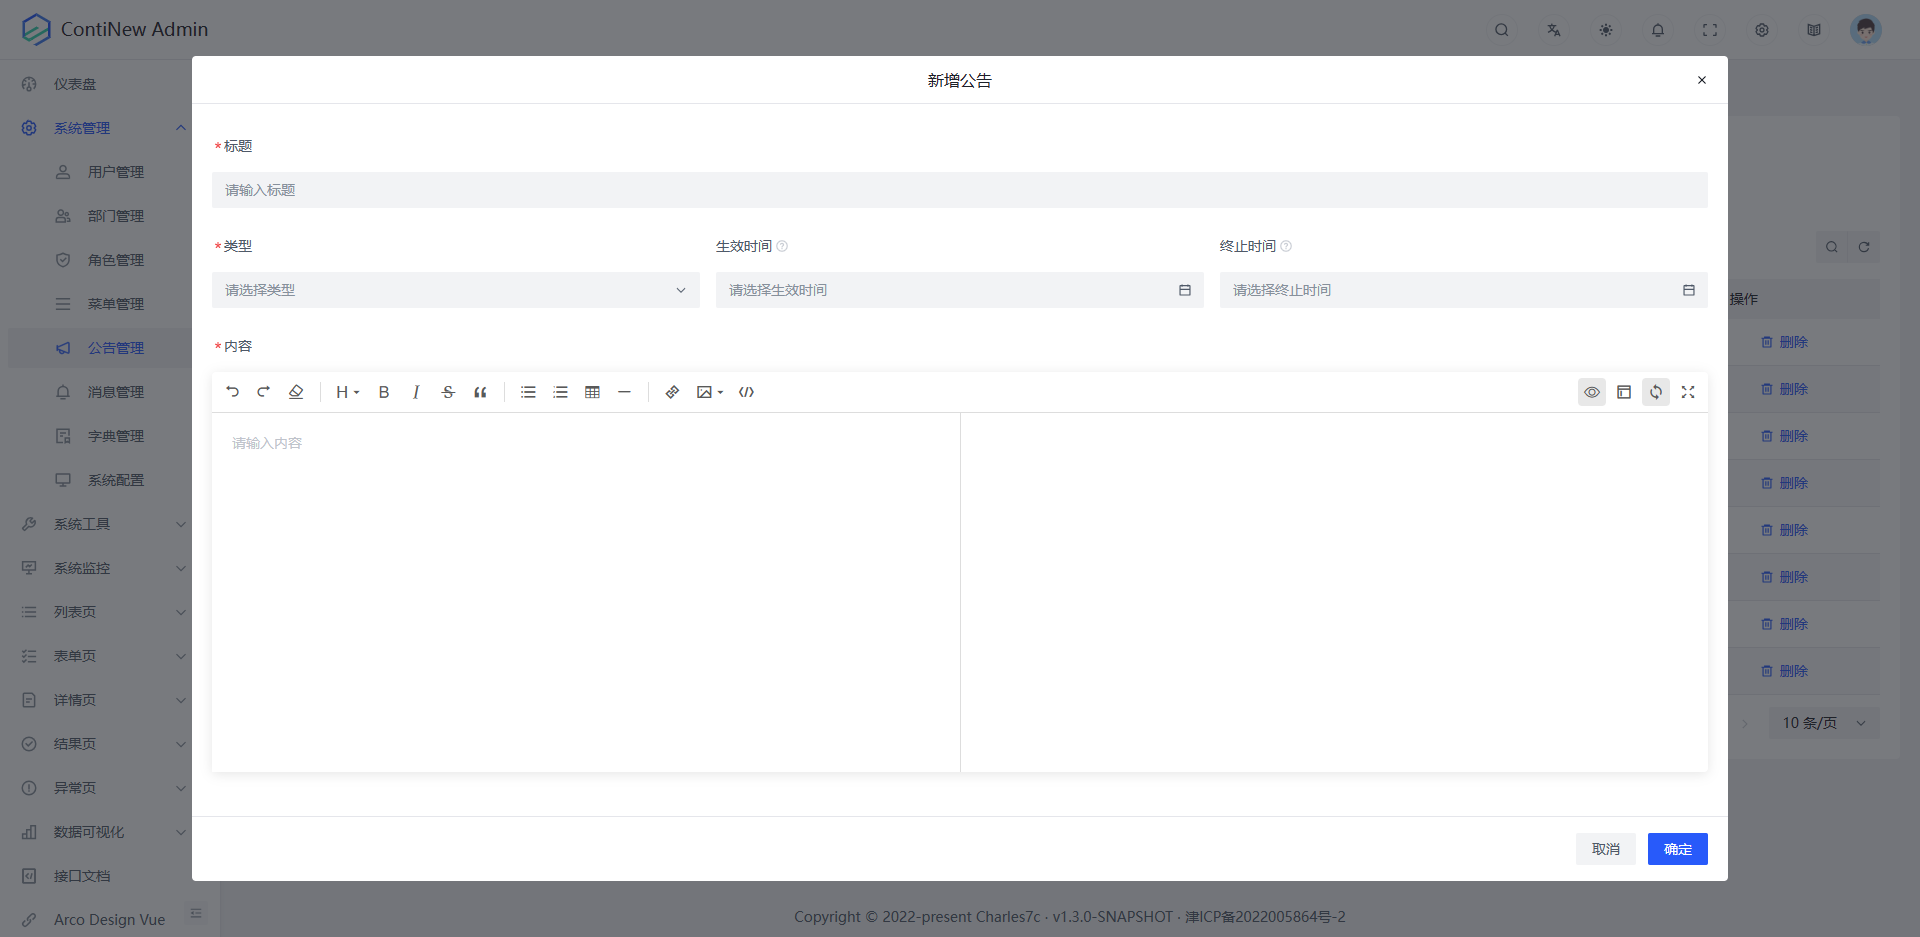This screenshot has width=1920, height=937.
Task: Toggle sync scroll in editor toolbar
Action: pyautogui.click(x=1656, y=392)
